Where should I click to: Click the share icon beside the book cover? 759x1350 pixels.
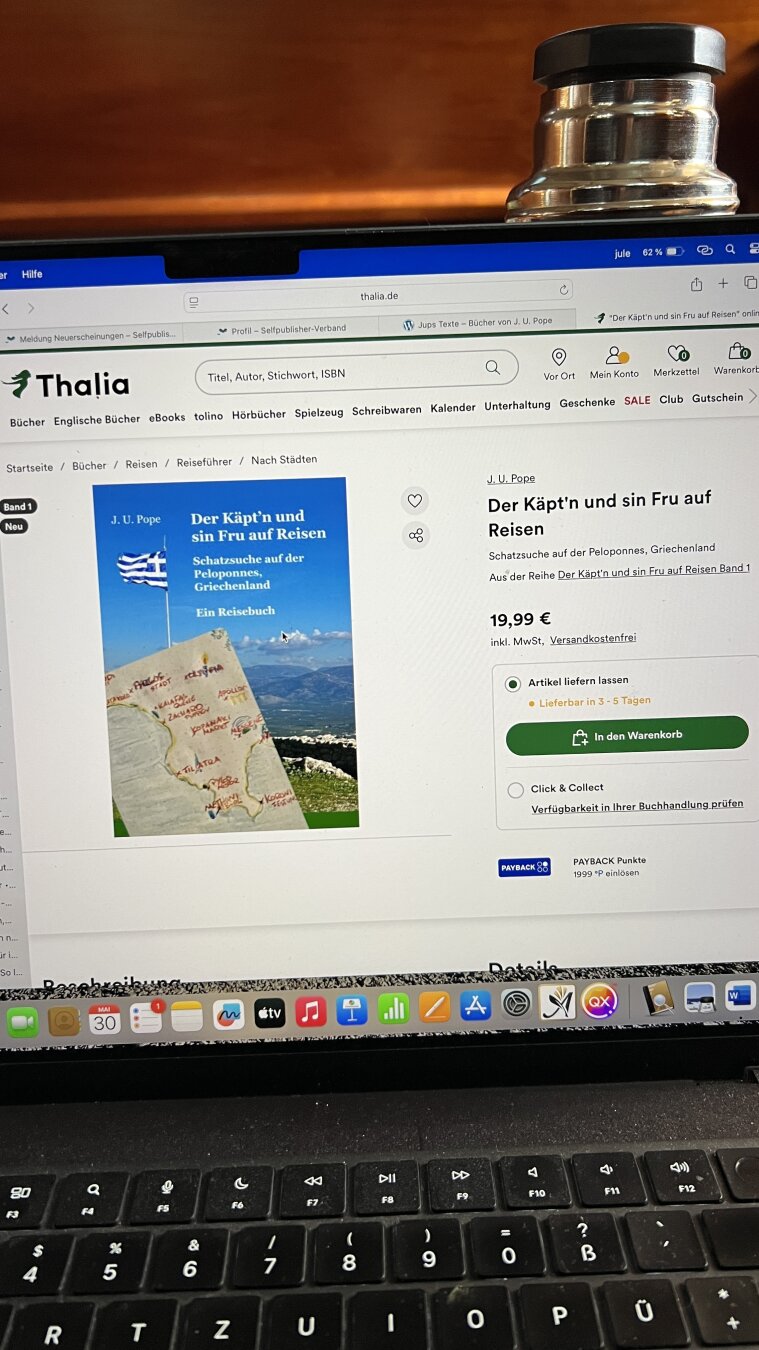[416, 536]
